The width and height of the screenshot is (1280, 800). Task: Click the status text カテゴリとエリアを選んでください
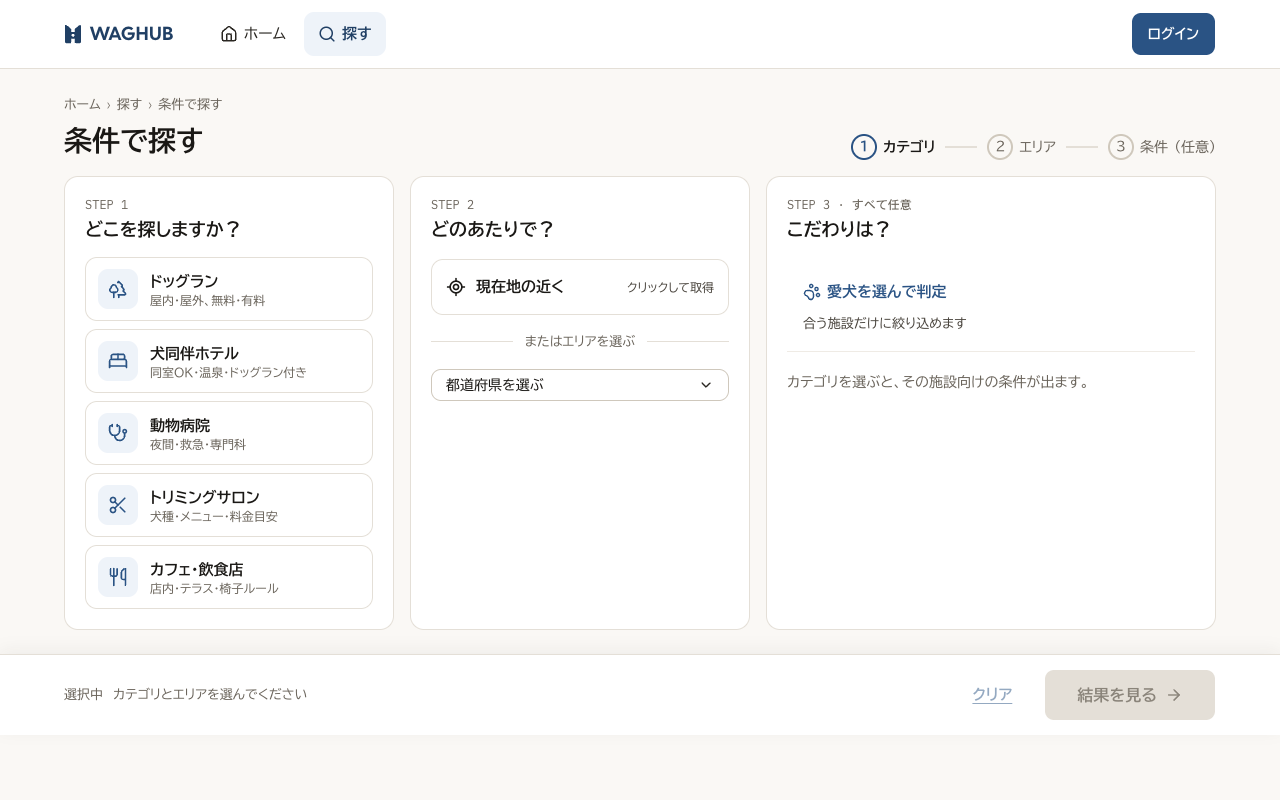point(210,694)
